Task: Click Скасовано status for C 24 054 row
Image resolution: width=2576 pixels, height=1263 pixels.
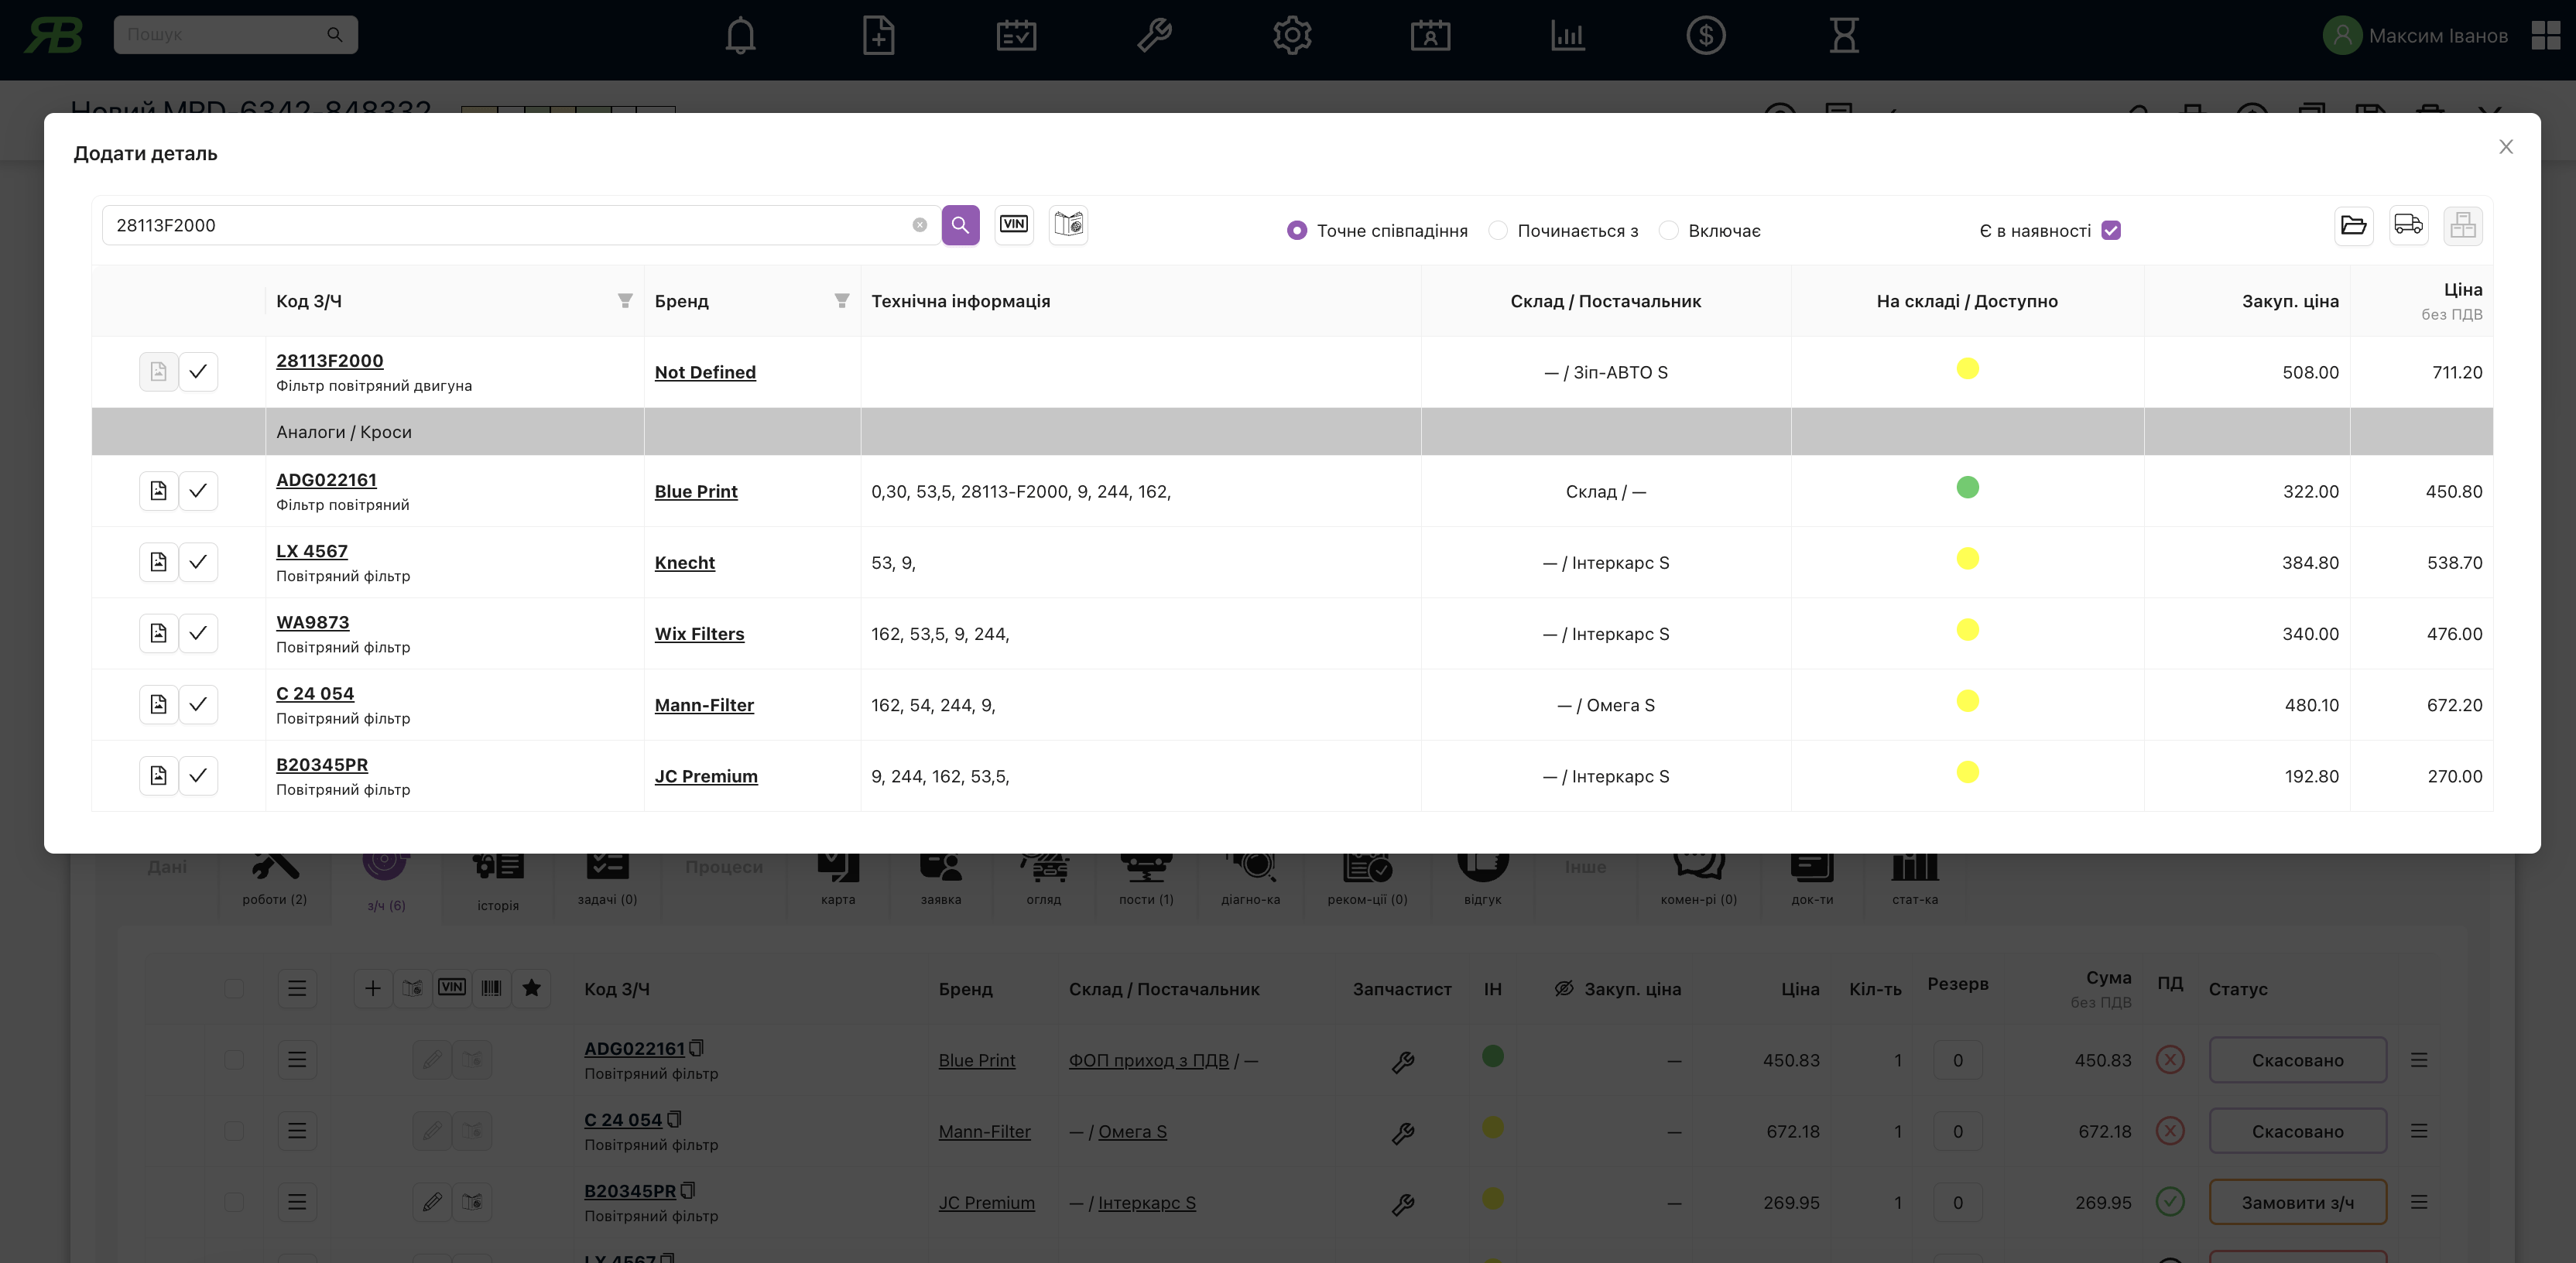Action: pyautogui.click(x=2297, y=1131)
